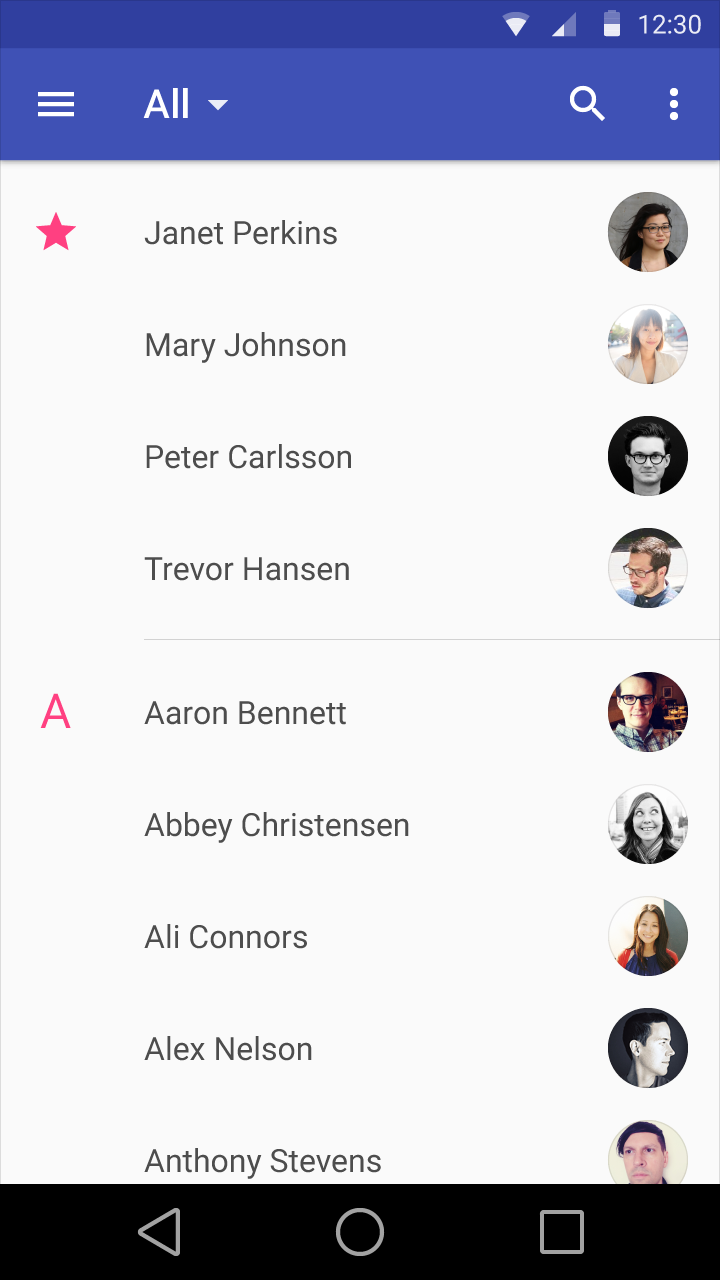Select Alex Nelson from contacts

pos(228,1049)
